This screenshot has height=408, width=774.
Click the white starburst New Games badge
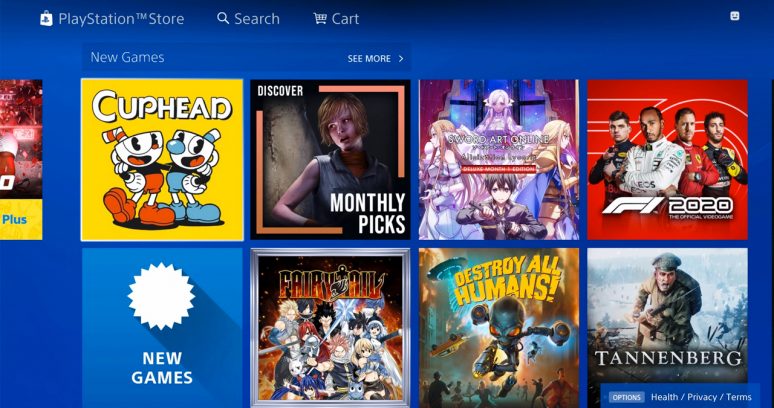(x=161, y=296)
